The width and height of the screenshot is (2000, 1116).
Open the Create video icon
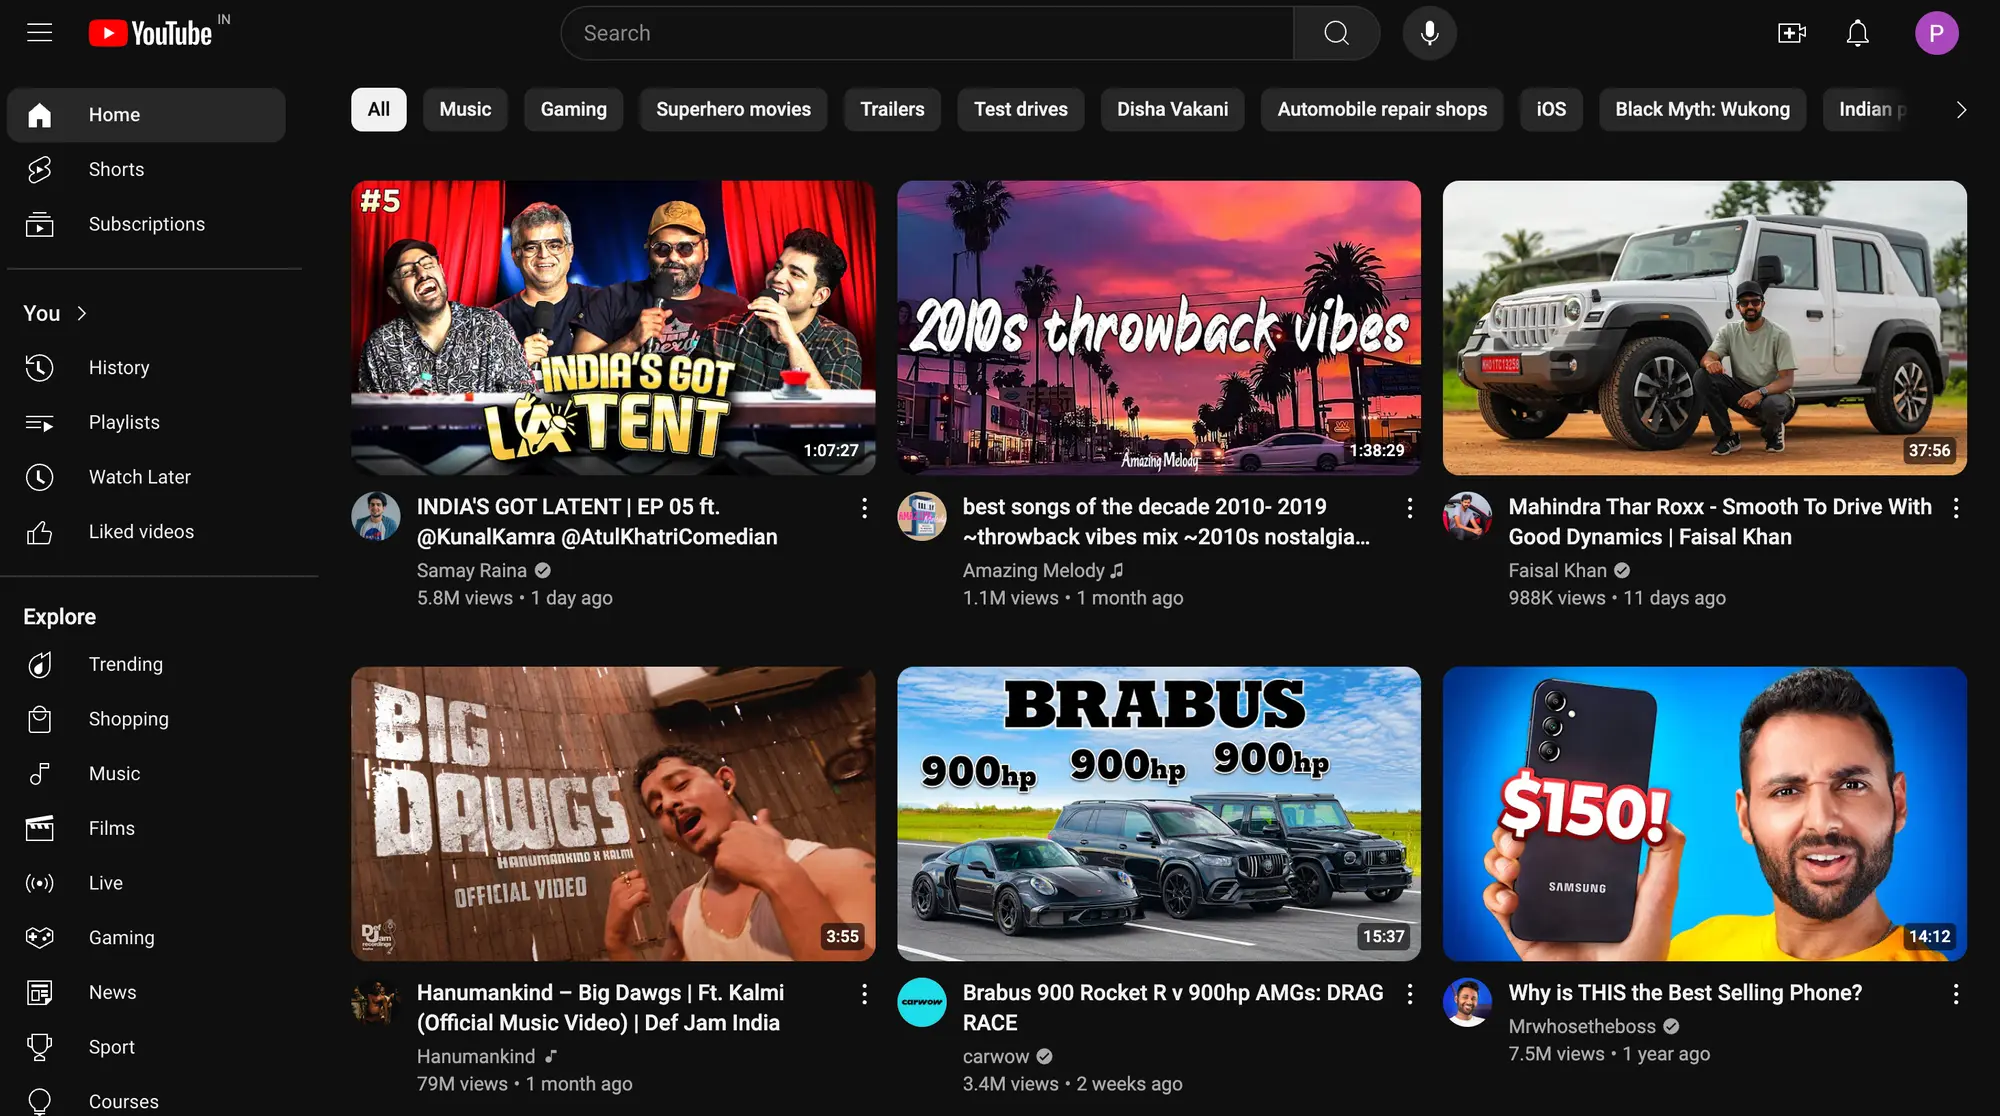(x=1792, y=33)
